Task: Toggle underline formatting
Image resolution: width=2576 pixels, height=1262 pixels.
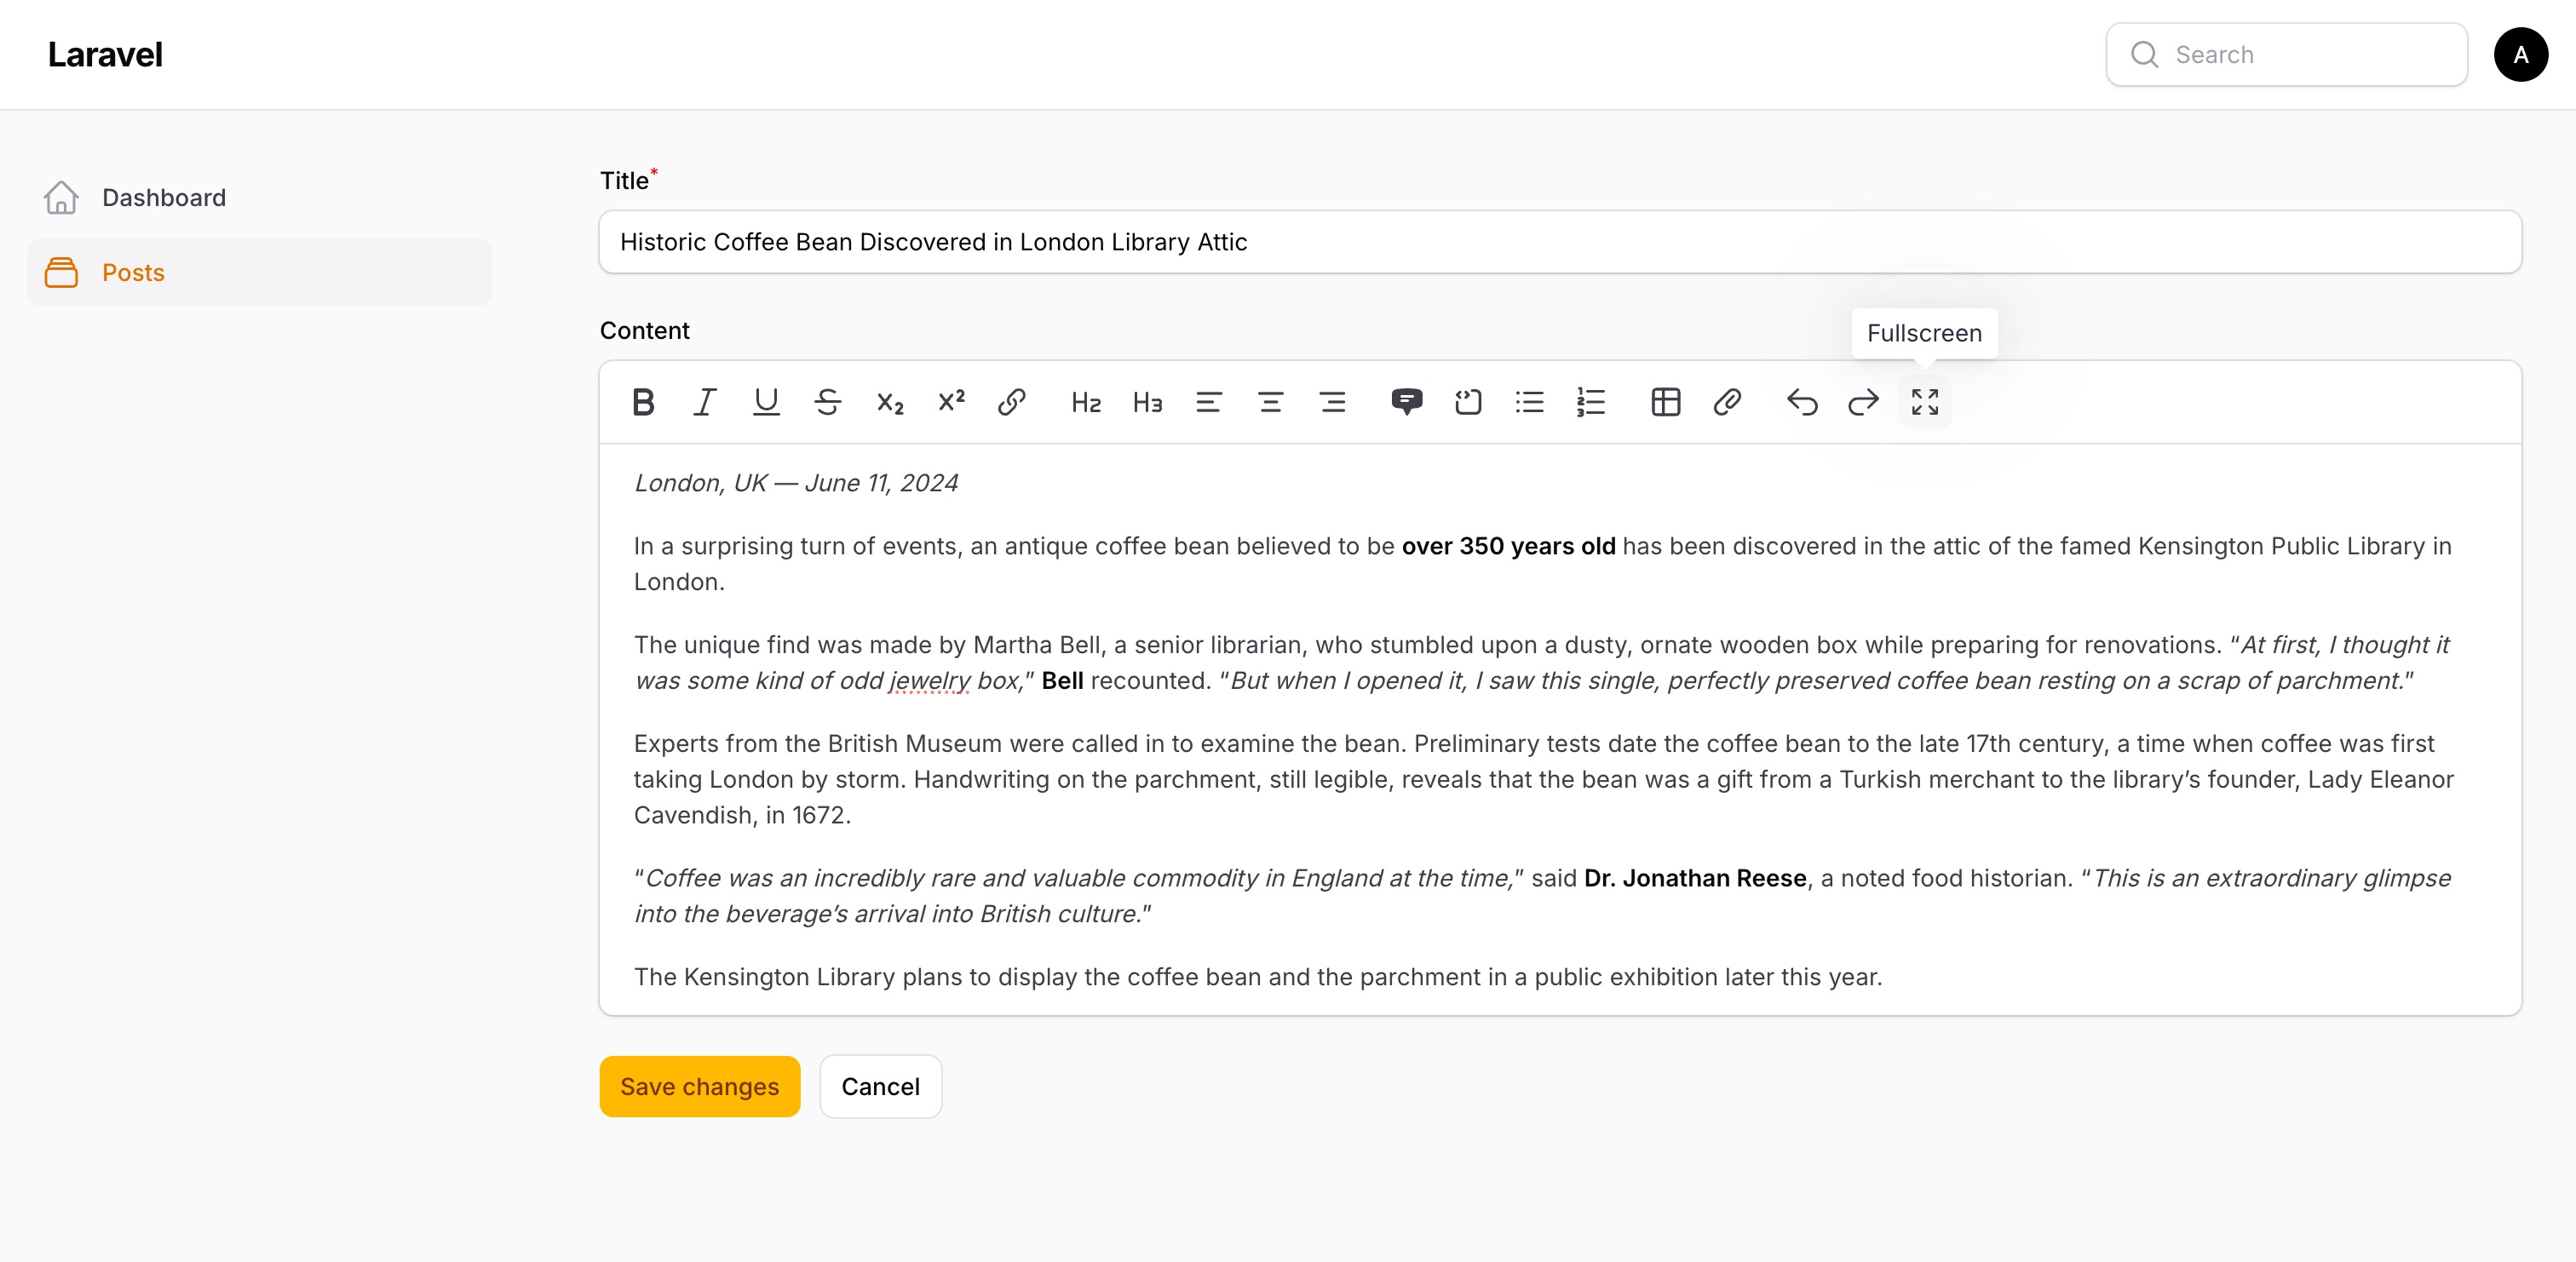Action: (x=766, y=402)
